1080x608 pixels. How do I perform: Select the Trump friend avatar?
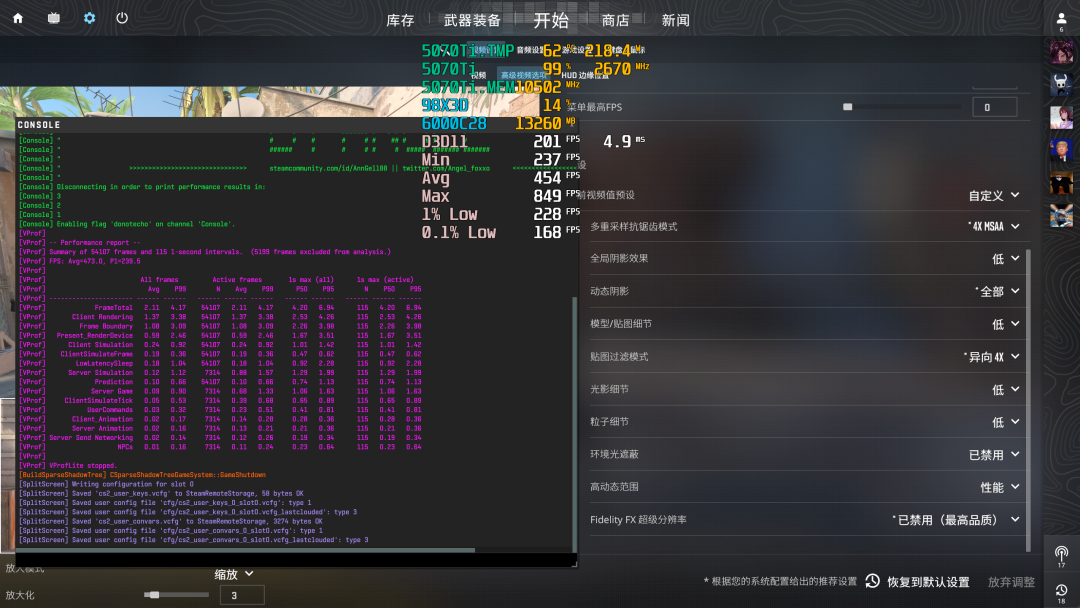[x=1061, y=150]
